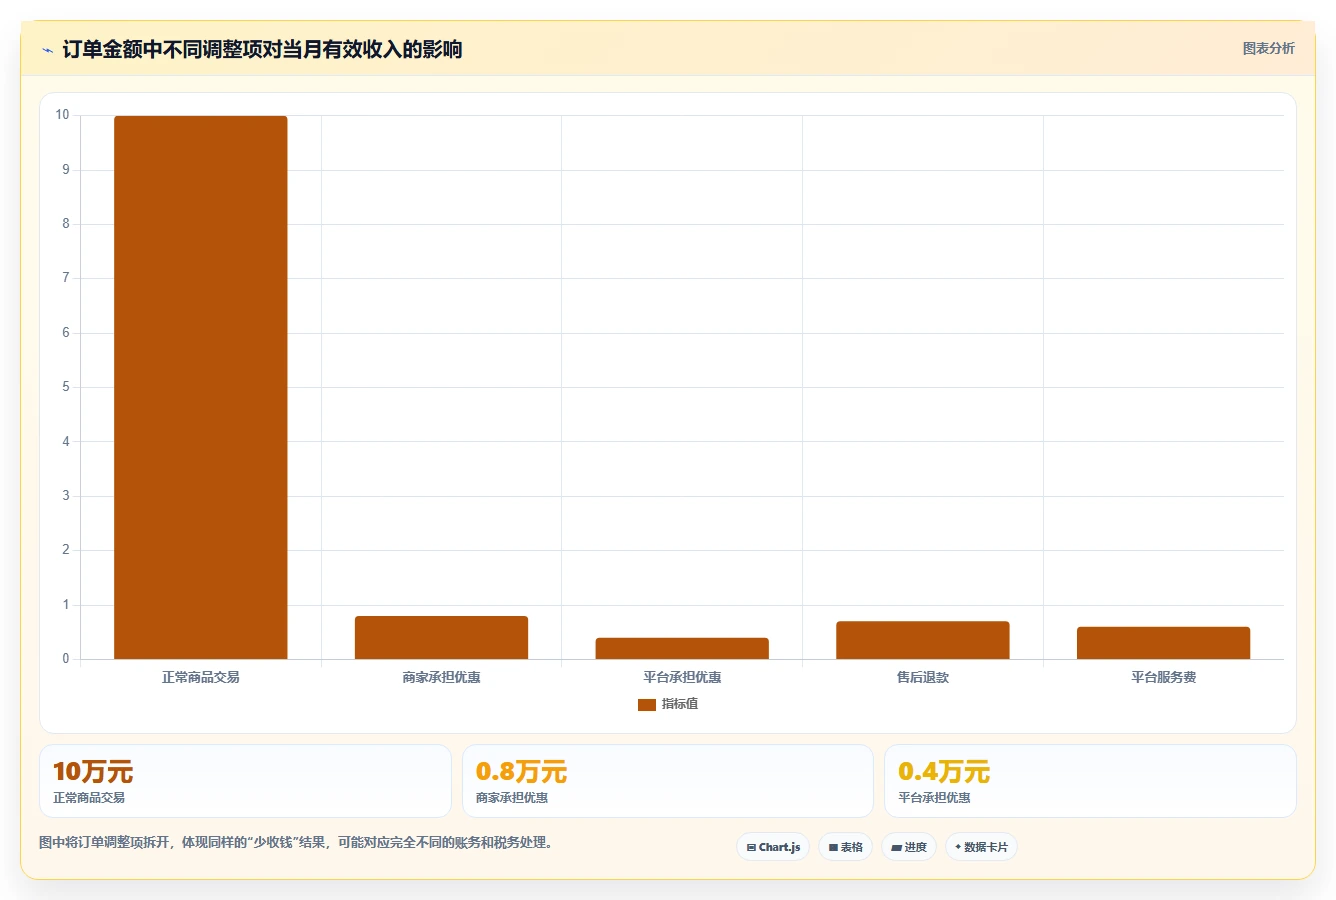Click the 指标值 legend label
The width and height of the screenshot is (1336, 900).
click(x=680, y=704)
